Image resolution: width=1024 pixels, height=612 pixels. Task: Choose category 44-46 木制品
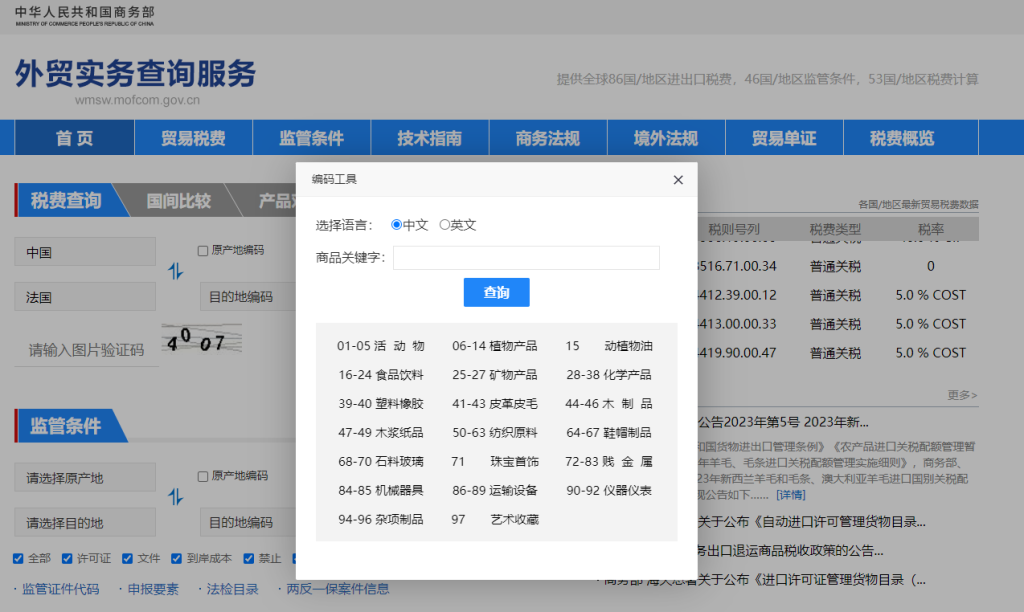[x=609, y=404]
